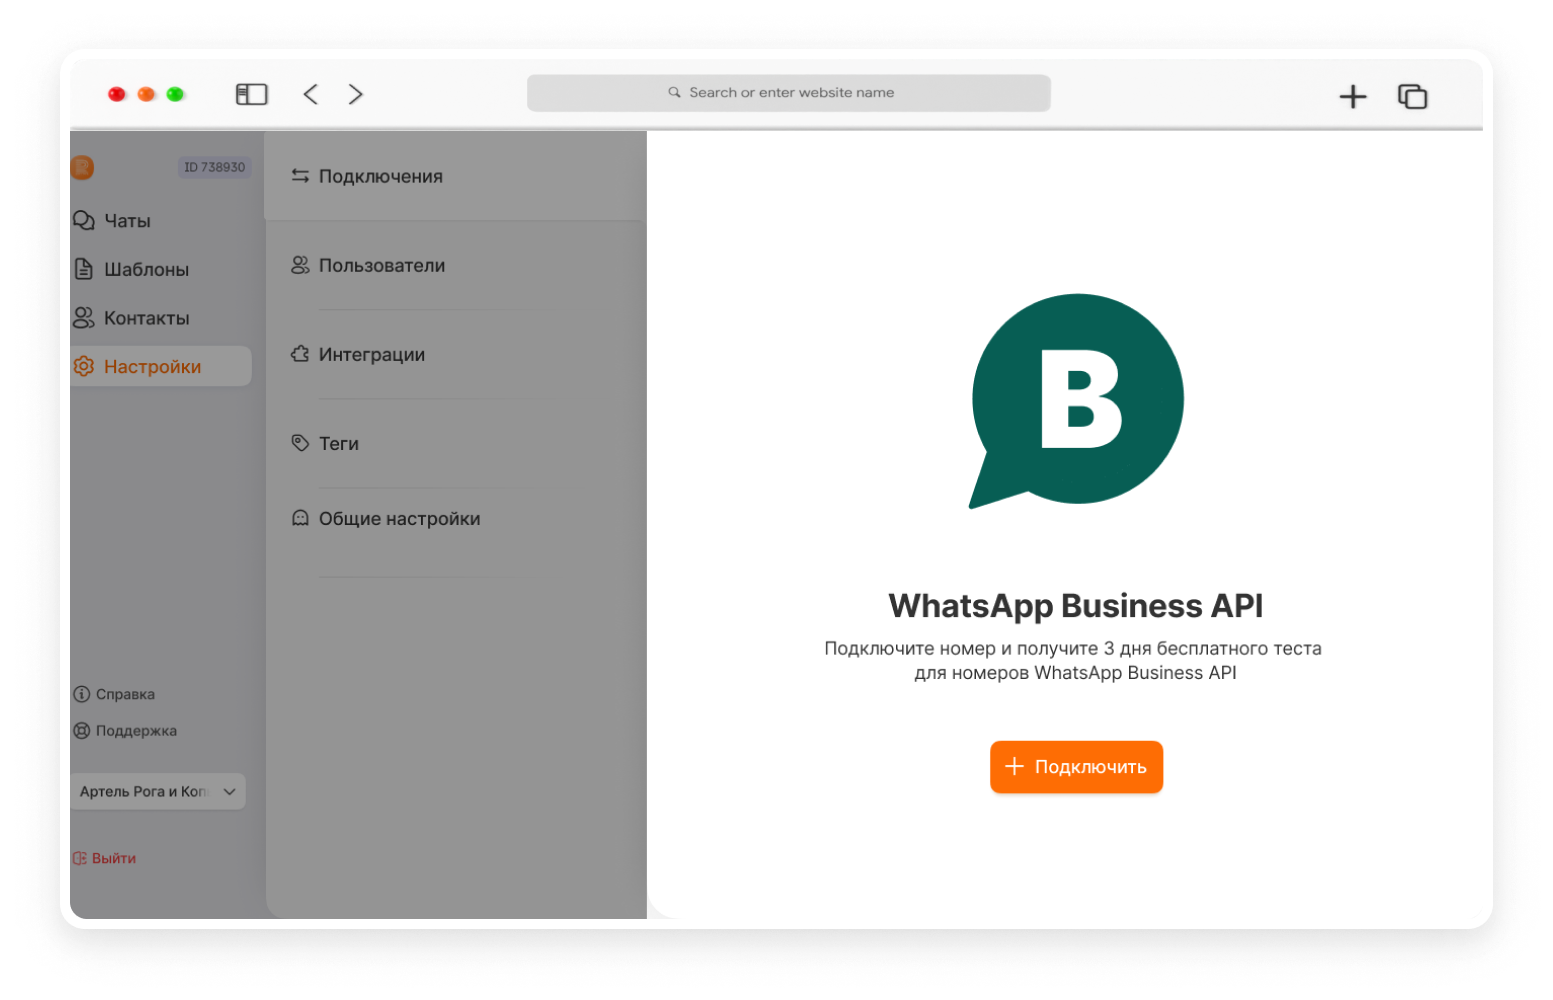
Task: Toggle the browser sidebar panel icon
Action: pos(251,94)
